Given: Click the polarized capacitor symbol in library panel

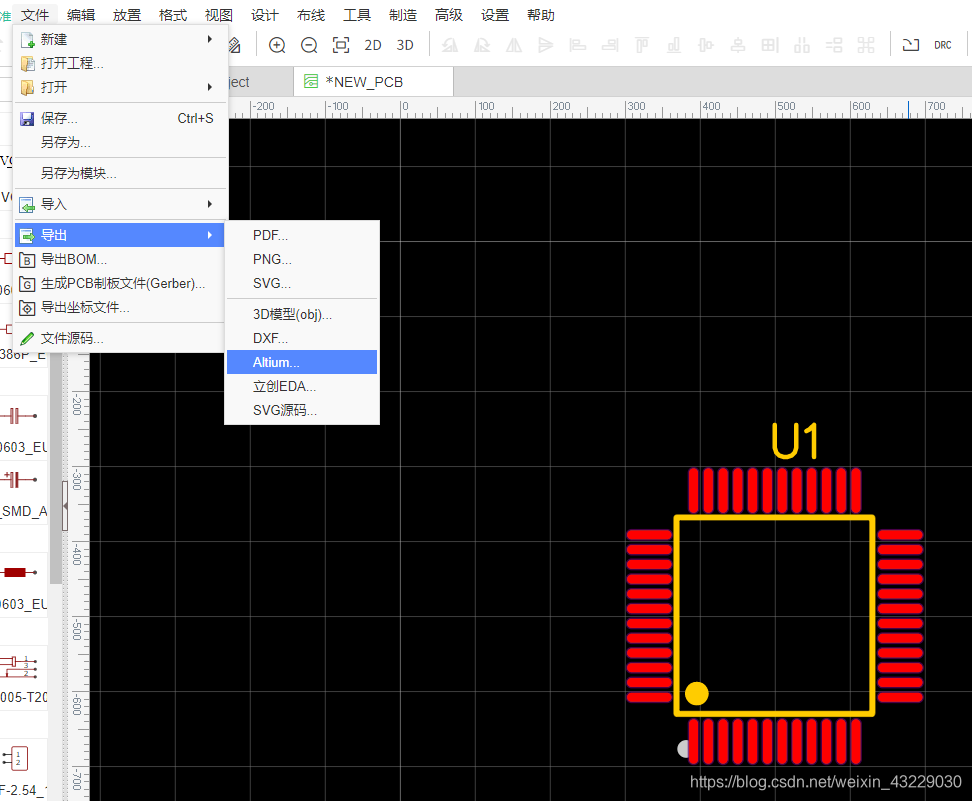Looking at the screenshot, I should pyautogui.click(x=19, y=479).
